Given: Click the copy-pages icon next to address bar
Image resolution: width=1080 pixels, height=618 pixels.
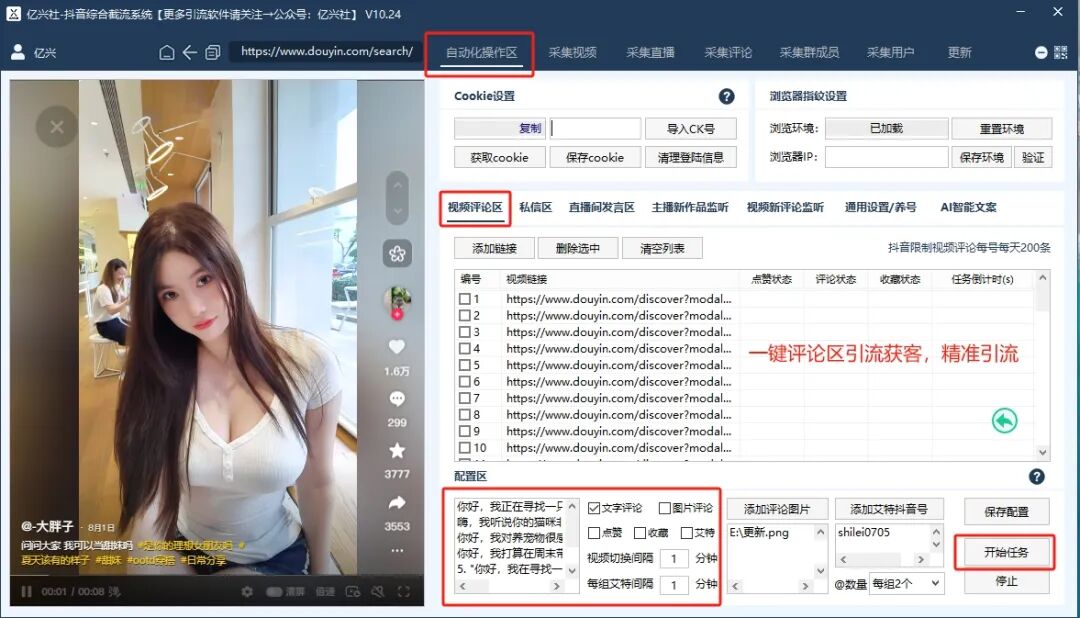Looking at the screenshot, I should 213,52.
